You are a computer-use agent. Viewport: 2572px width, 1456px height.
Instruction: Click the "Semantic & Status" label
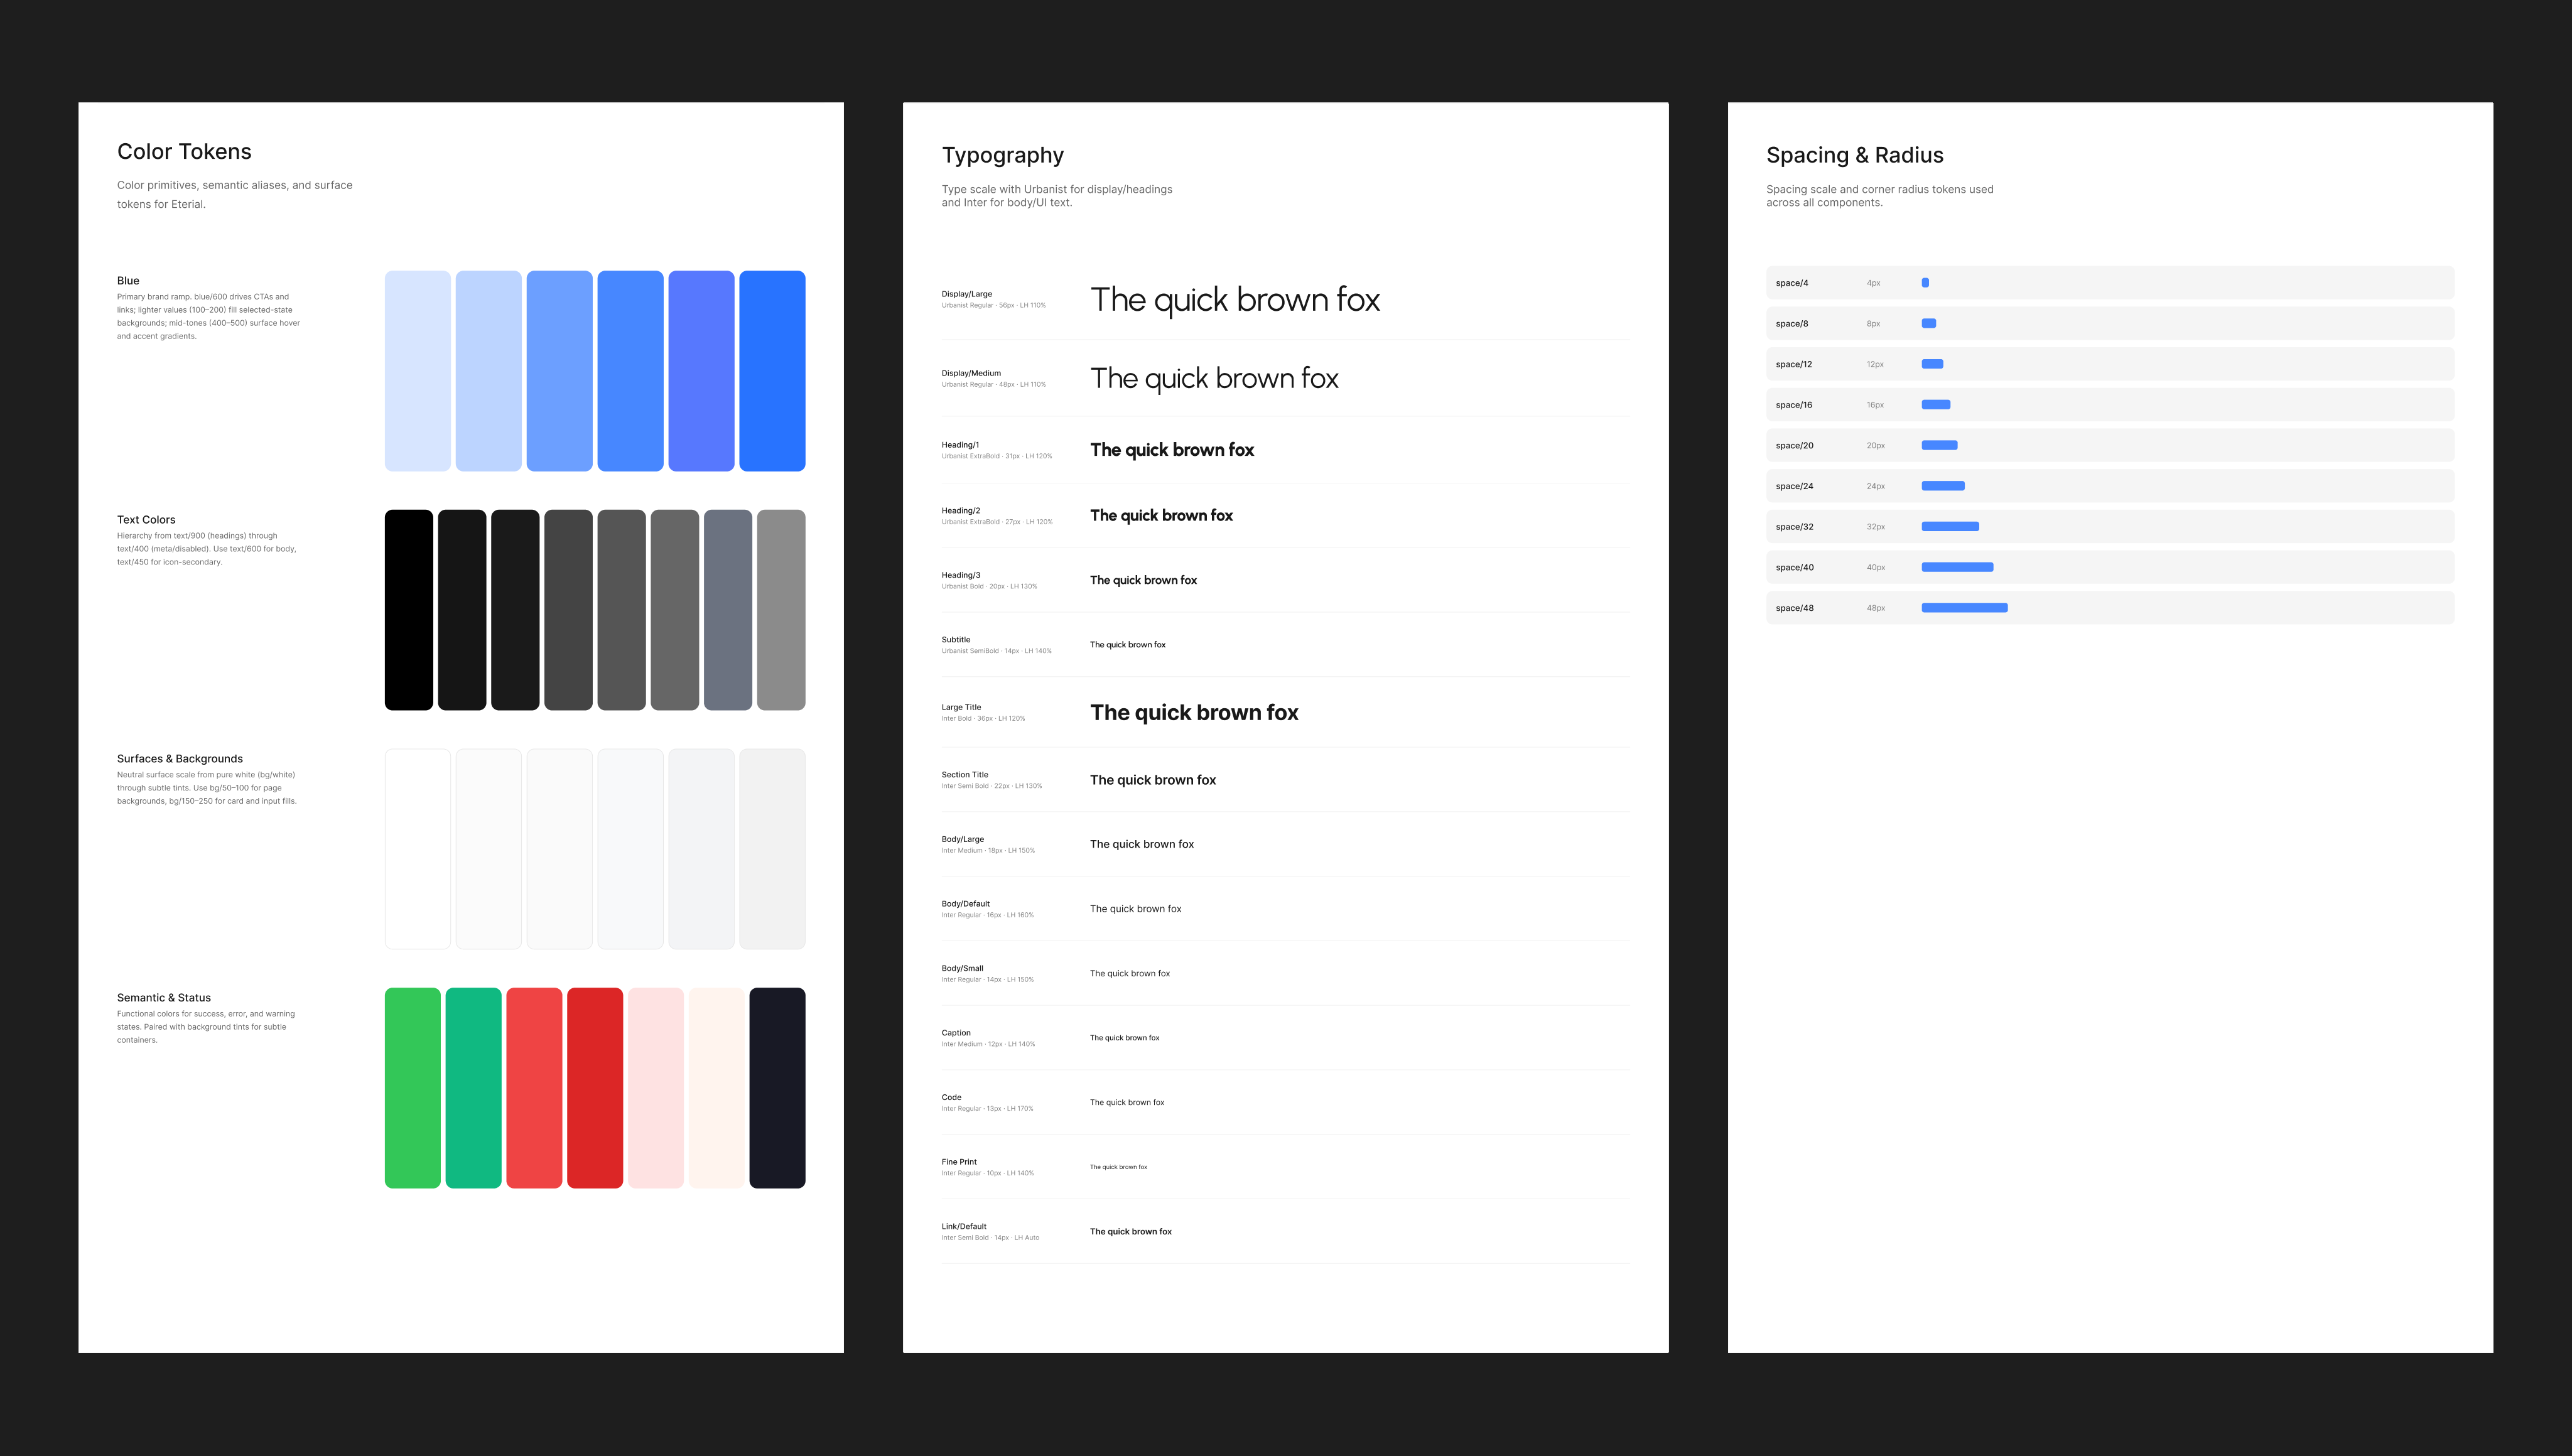pos(164,998)
